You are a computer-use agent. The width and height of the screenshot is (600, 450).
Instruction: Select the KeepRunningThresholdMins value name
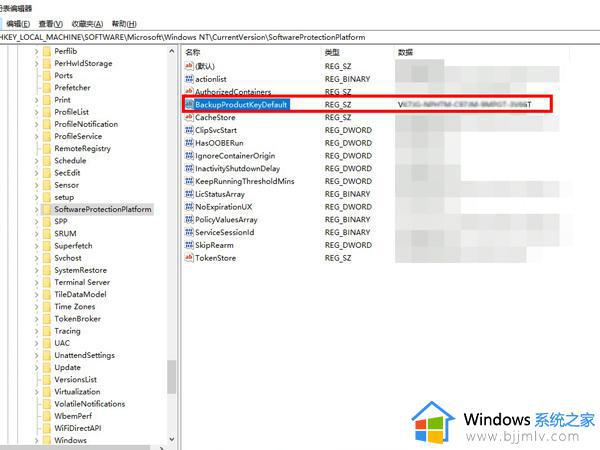245,181
